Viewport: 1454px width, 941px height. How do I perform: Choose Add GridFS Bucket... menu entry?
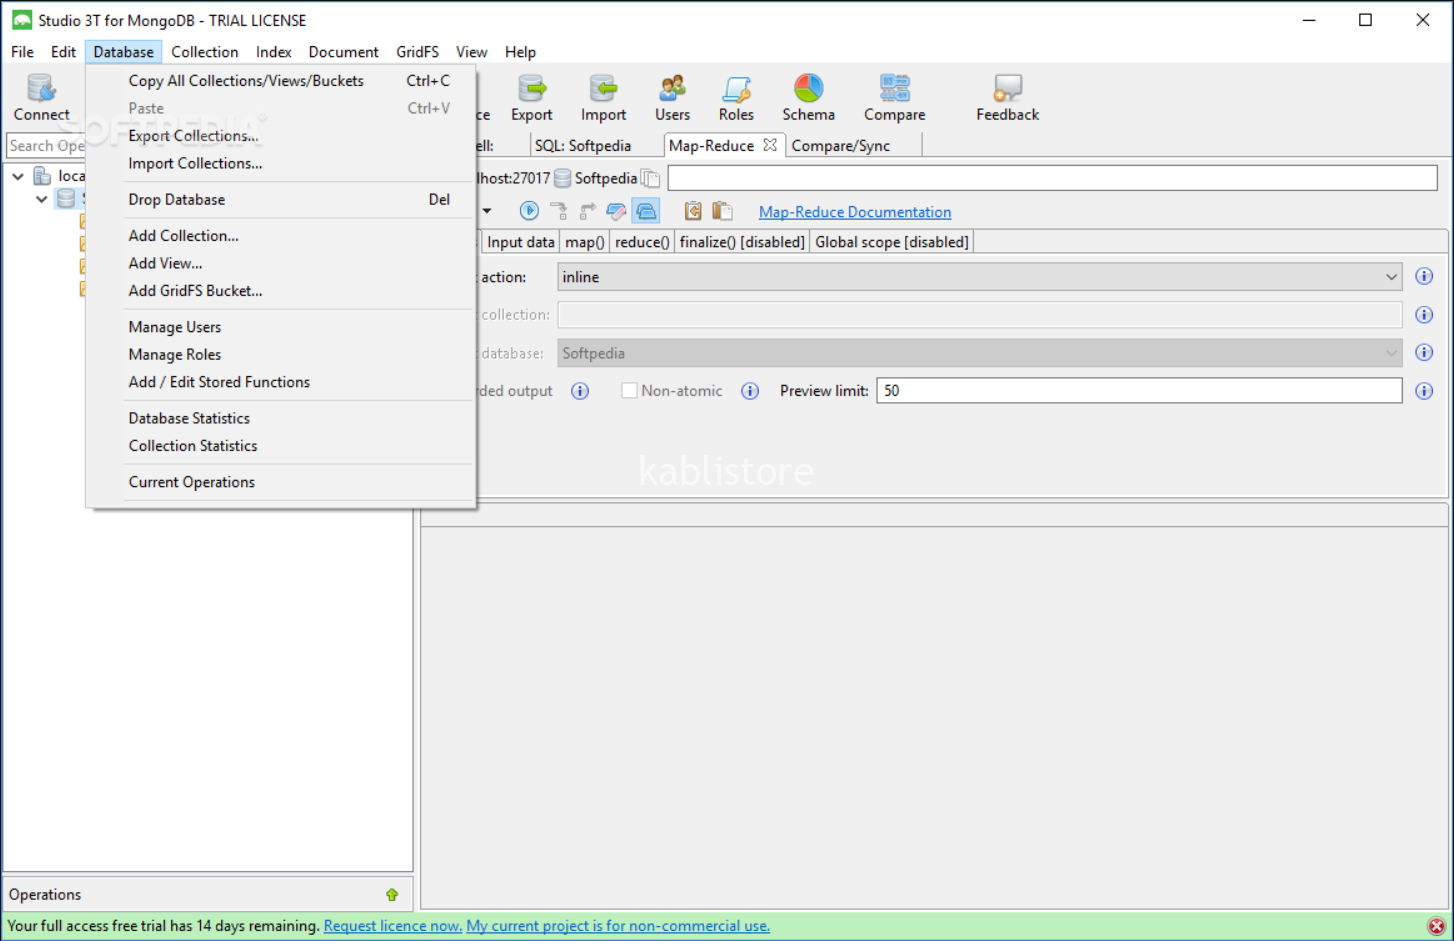point(281,291)
